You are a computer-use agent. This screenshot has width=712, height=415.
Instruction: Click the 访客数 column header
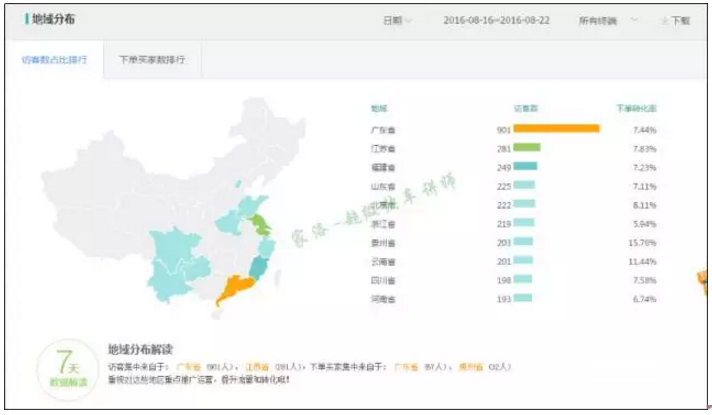(x=526, y=107)
